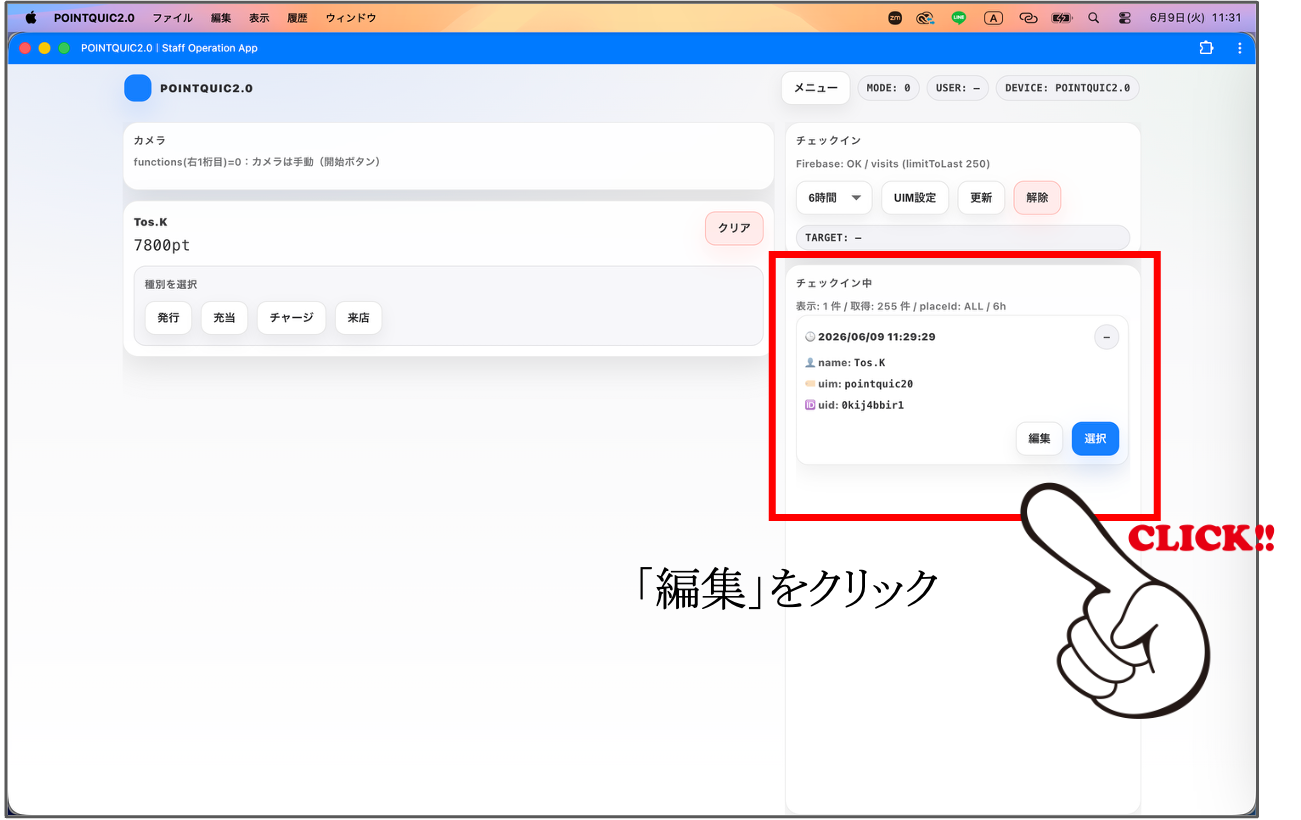Image resolution: width=1301 pixels, height=820 pixels.
Task: Click the clock icon beside check-in timestamp
Action: point(810,337)
